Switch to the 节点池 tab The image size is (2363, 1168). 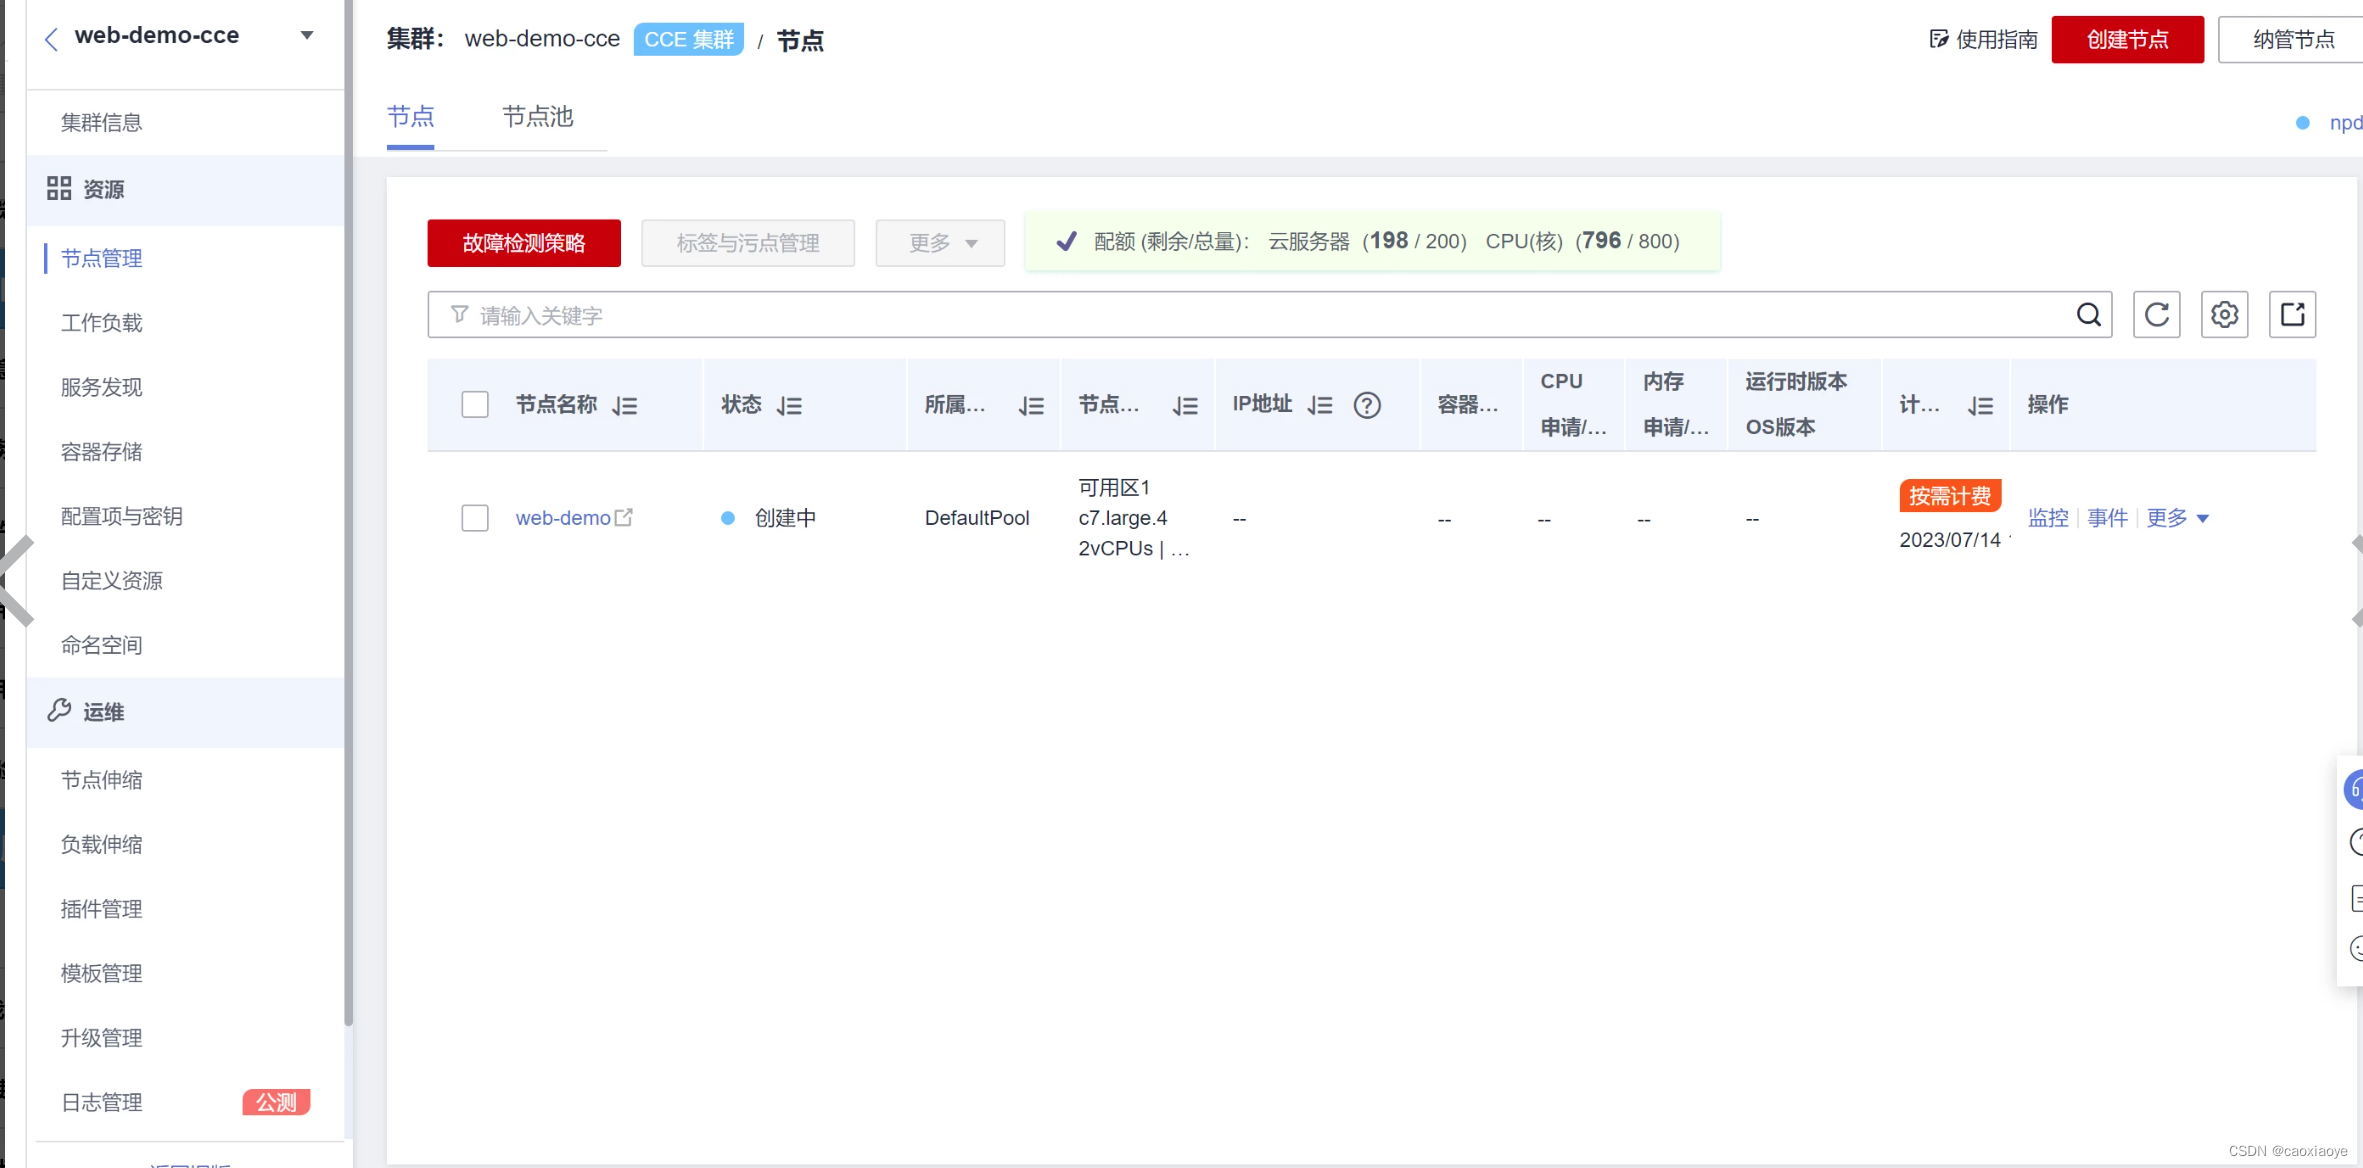tap(537, 117)
